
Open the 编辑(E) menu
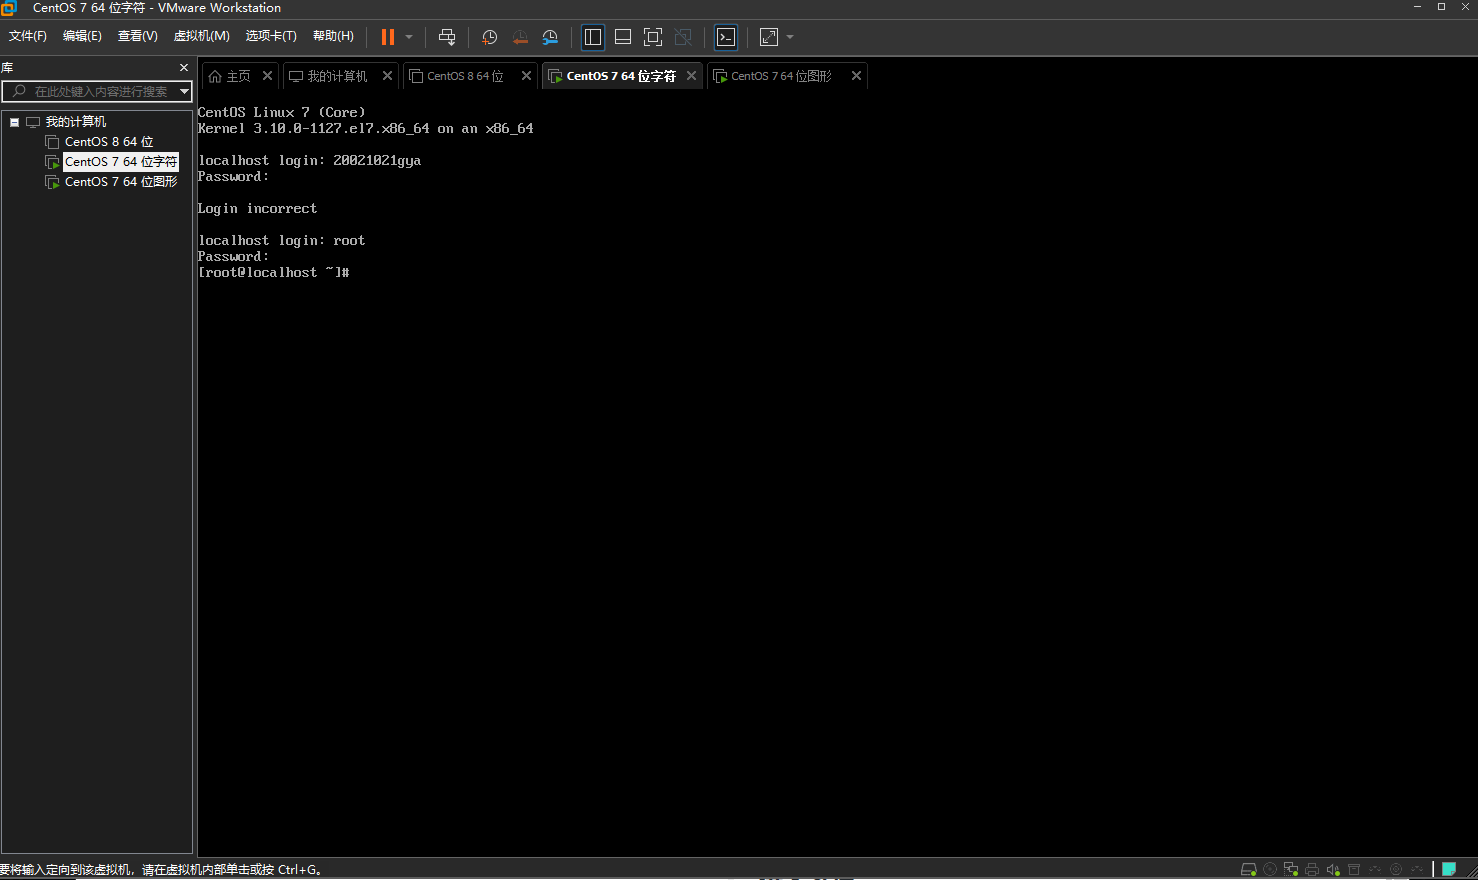click(82, 36)
